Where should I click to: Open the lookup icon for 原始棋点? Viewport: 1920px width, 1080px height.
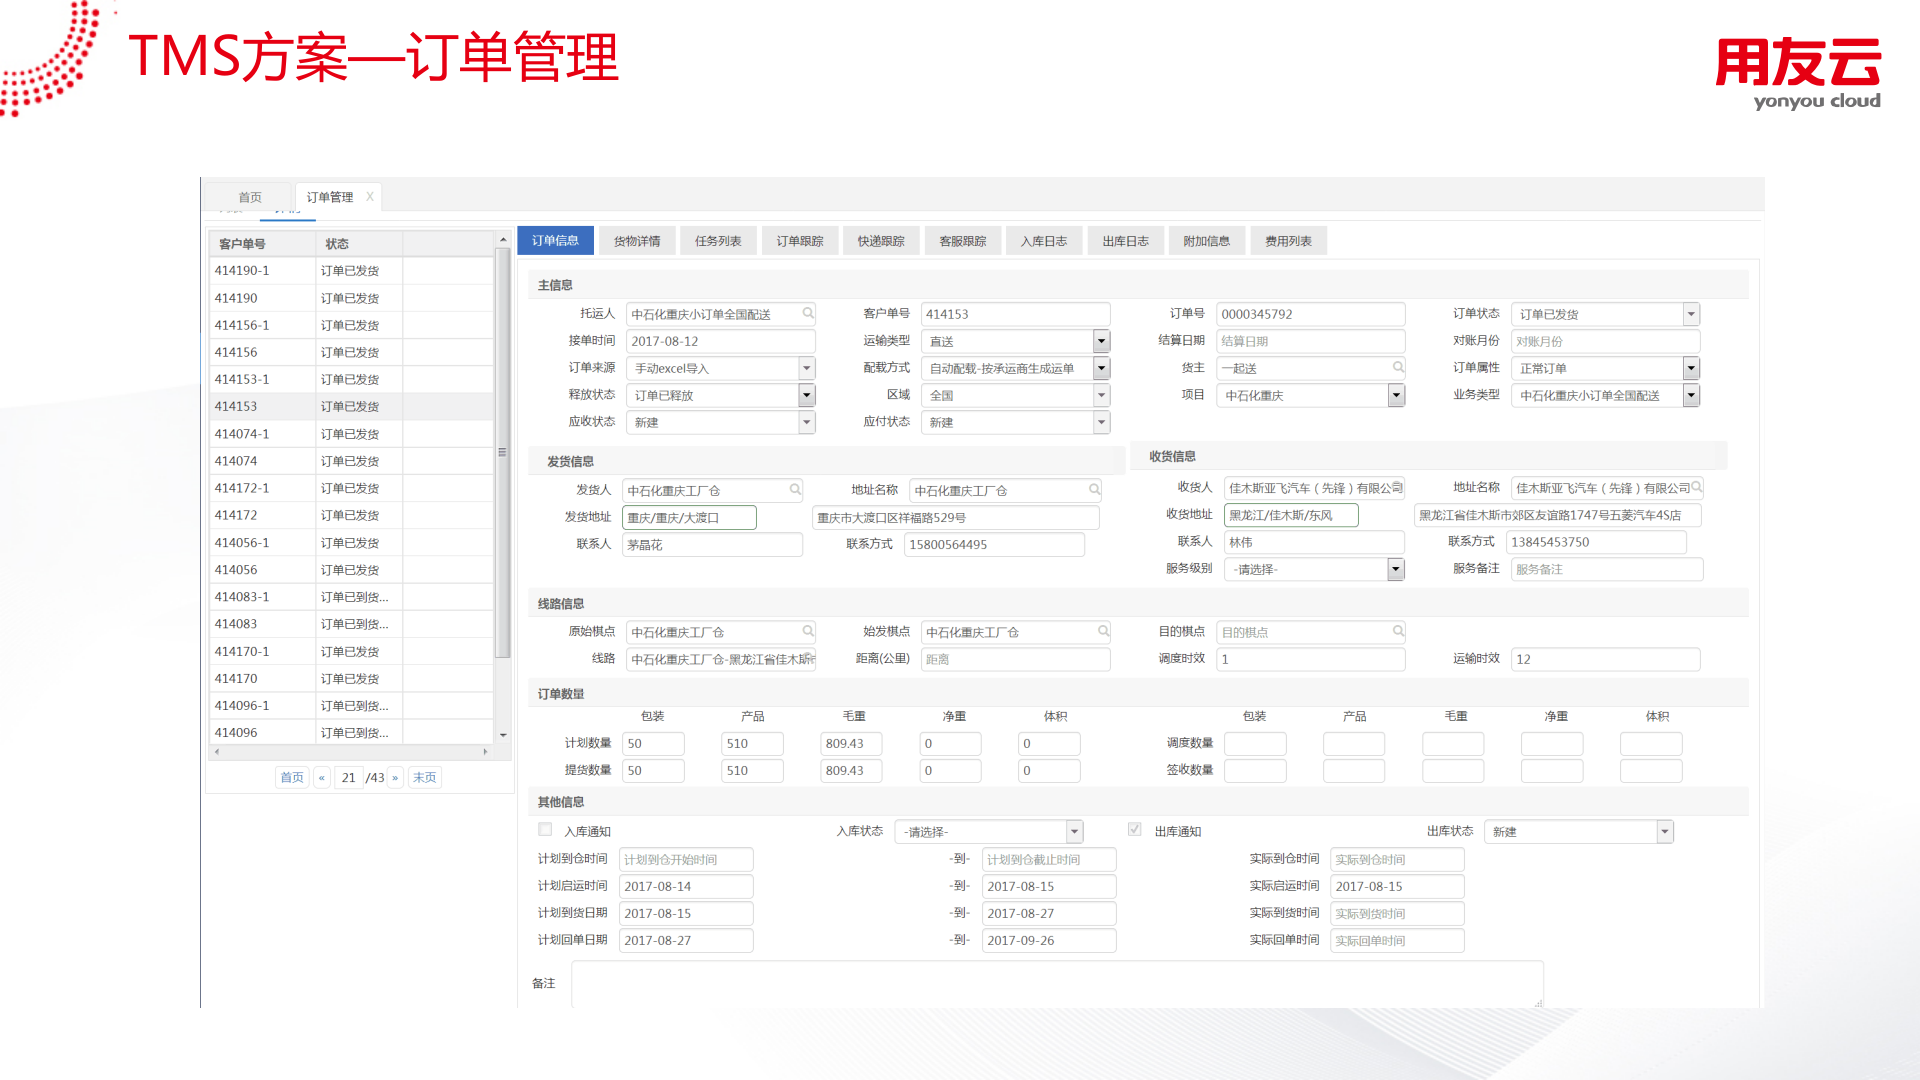pyautogui.click(x=806, y=631)
